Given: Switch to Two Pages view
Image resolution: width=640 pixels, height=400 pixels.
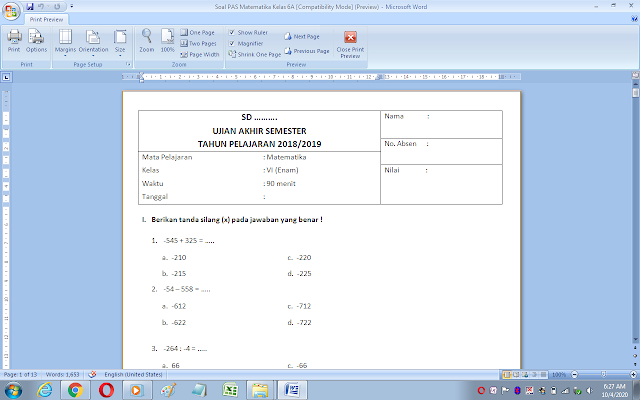Looking at the screenshot, I should [x=198, y=43].
